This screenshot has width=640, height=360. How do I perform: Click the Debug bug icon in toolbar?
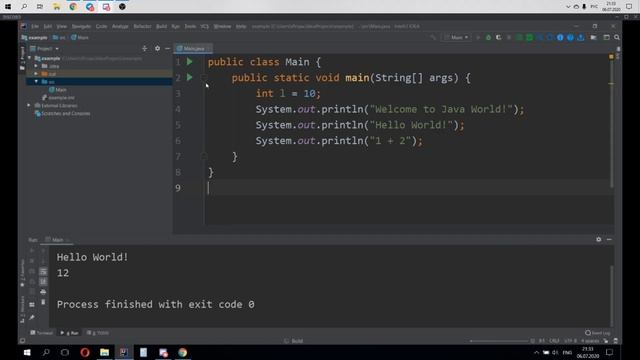[x=489, y=38]
